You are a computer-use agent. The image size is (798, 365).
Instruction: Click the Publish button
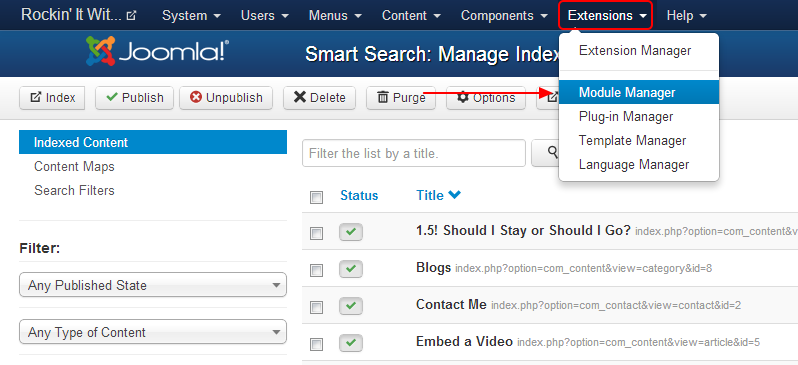(134, 98)
